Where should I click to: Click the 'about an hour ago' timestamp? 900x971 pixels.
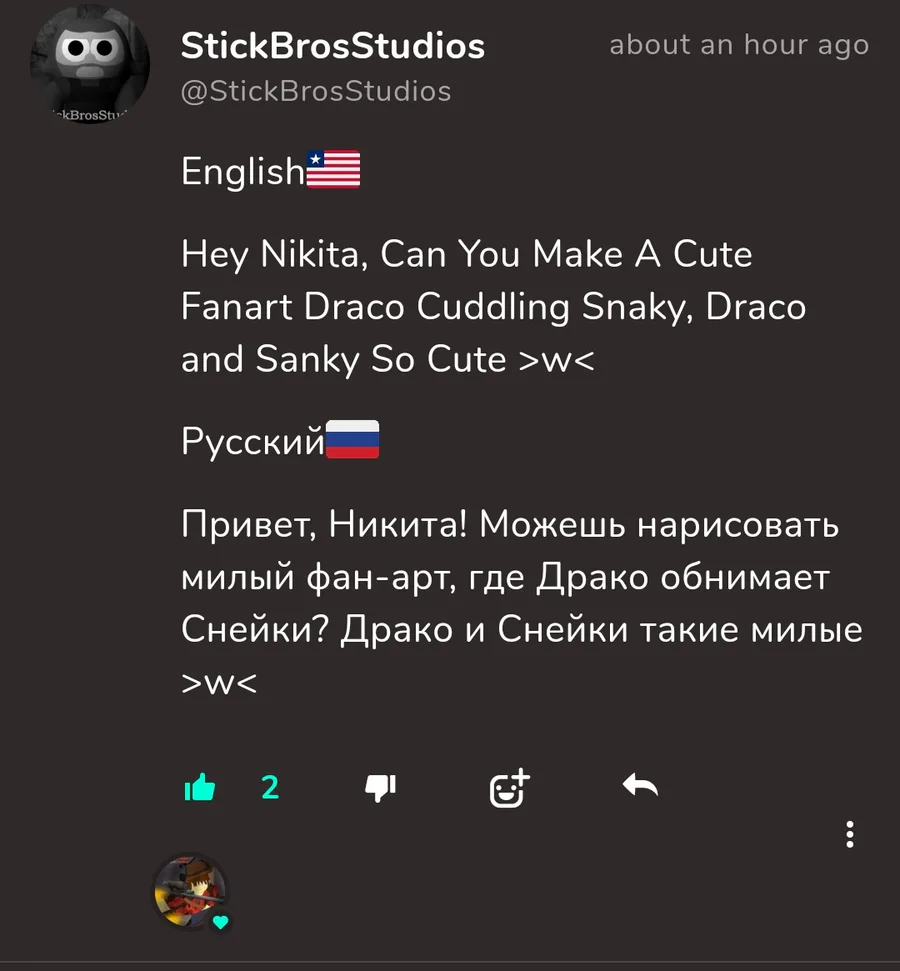tap(739, 45)
